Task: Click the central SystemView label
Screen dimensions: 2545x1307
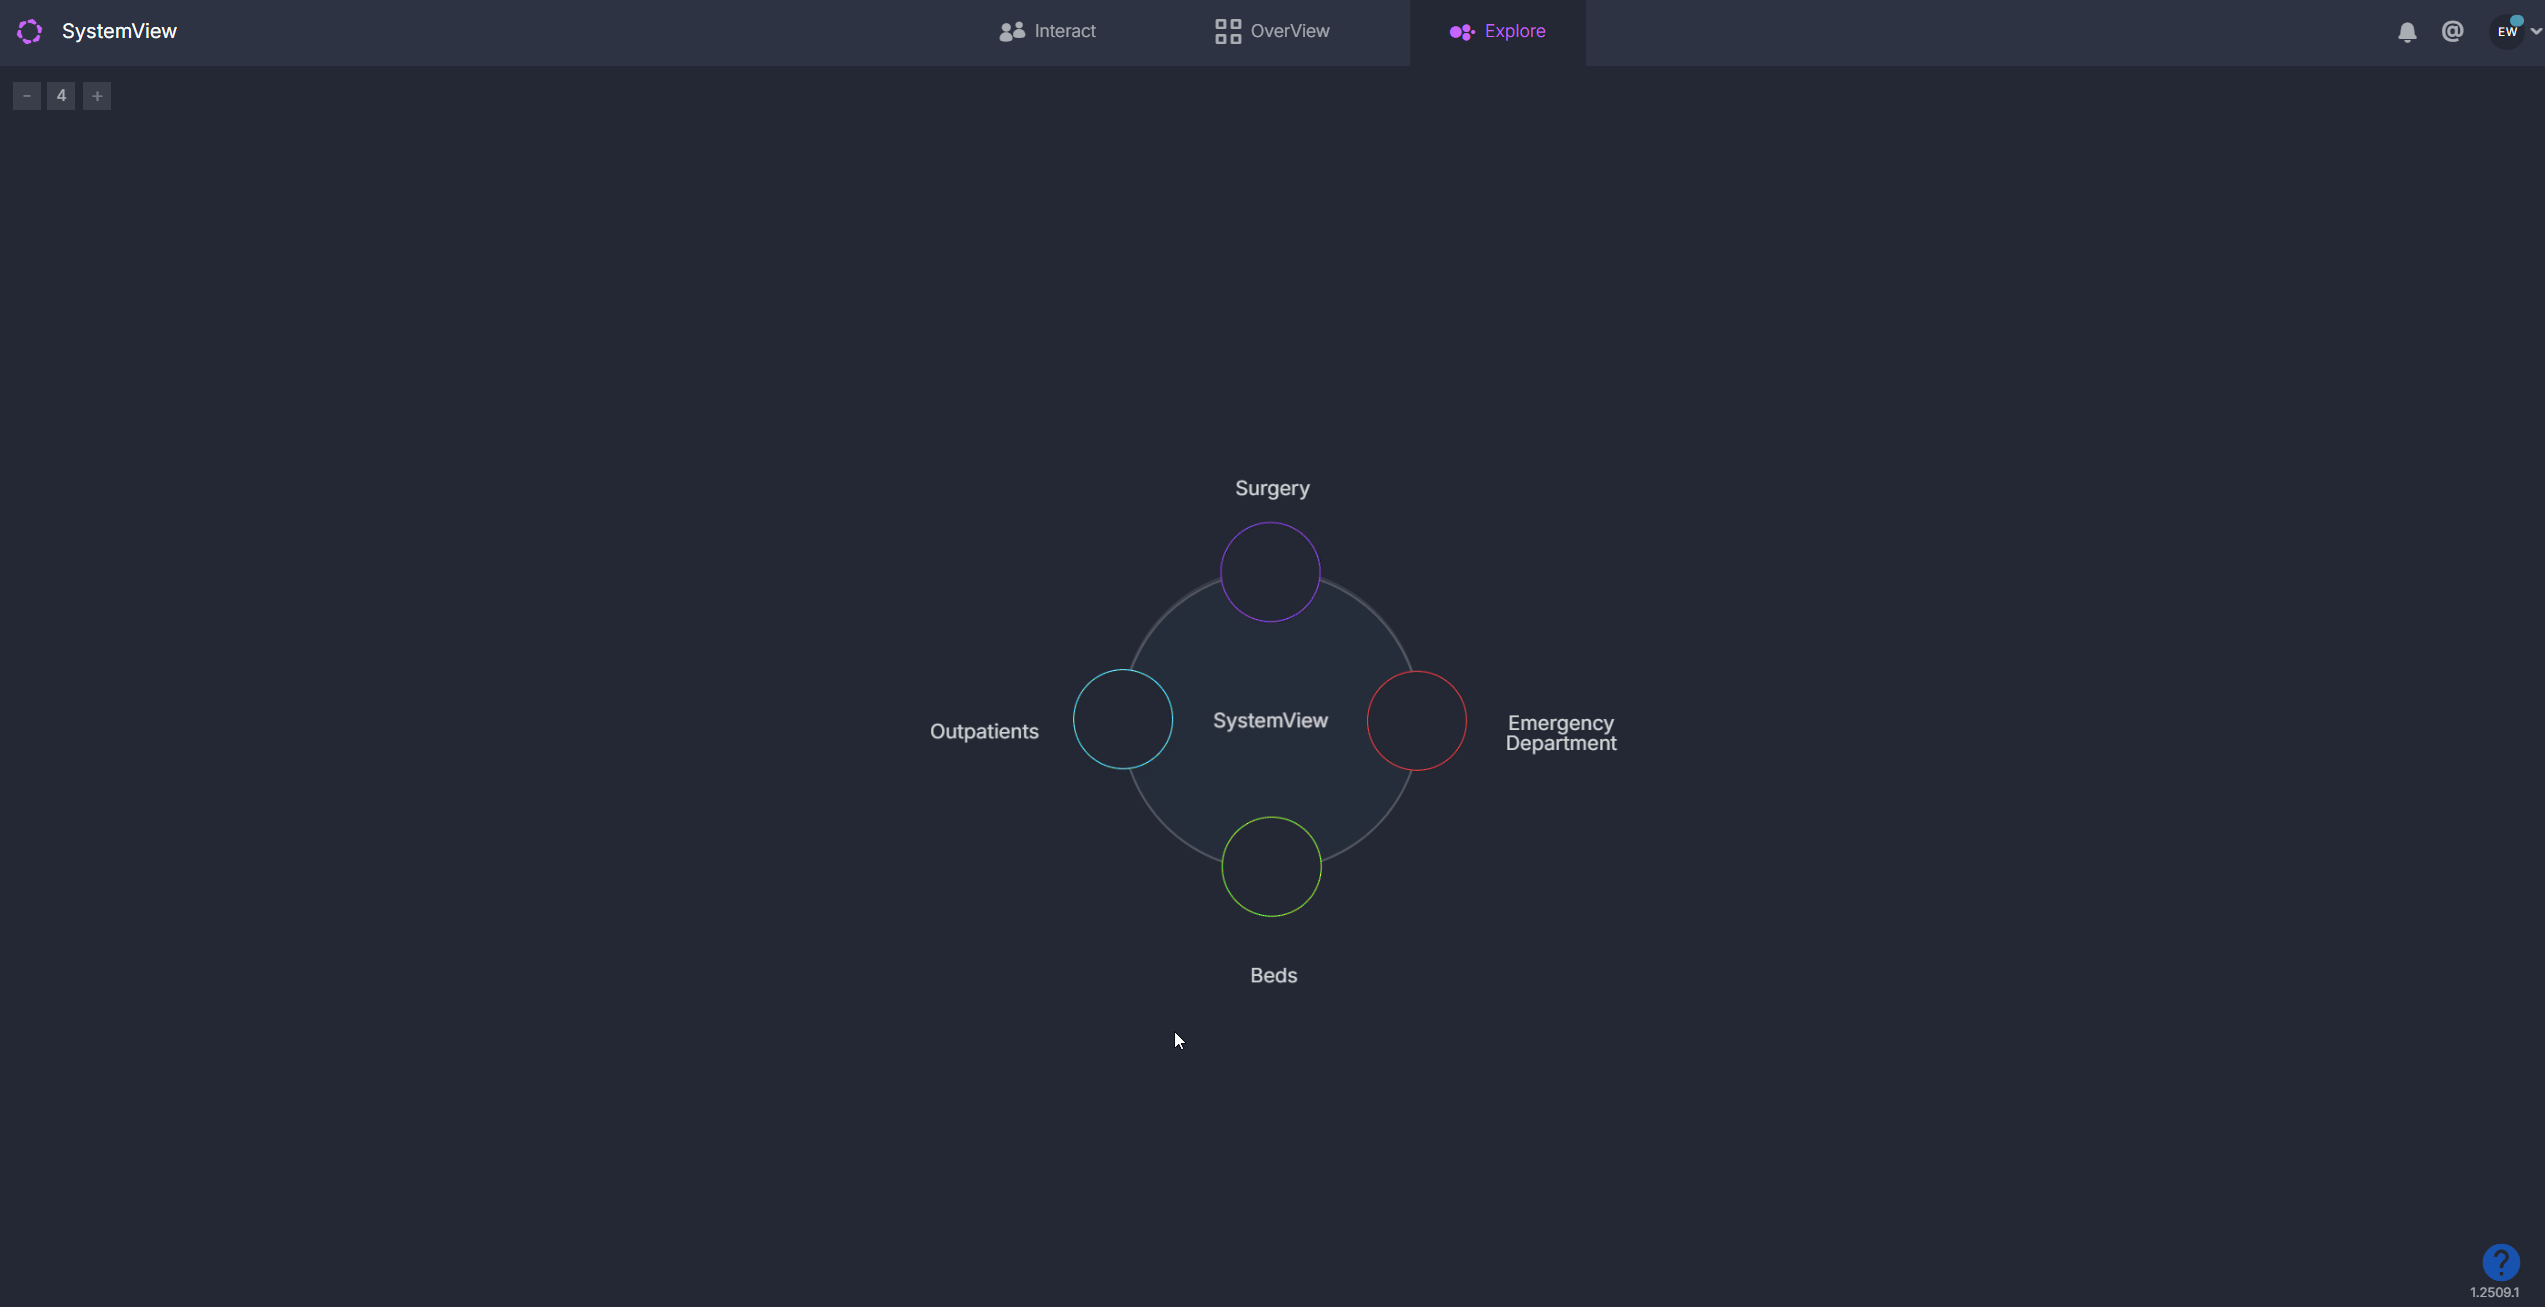Action: 1270,721
